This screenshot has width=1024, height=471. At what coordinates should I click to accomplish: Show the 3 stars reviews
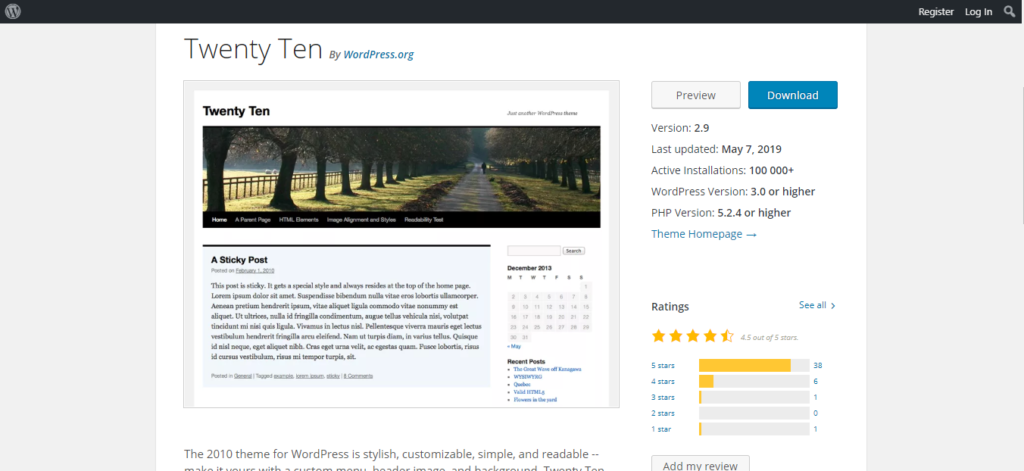pos(664,397)
